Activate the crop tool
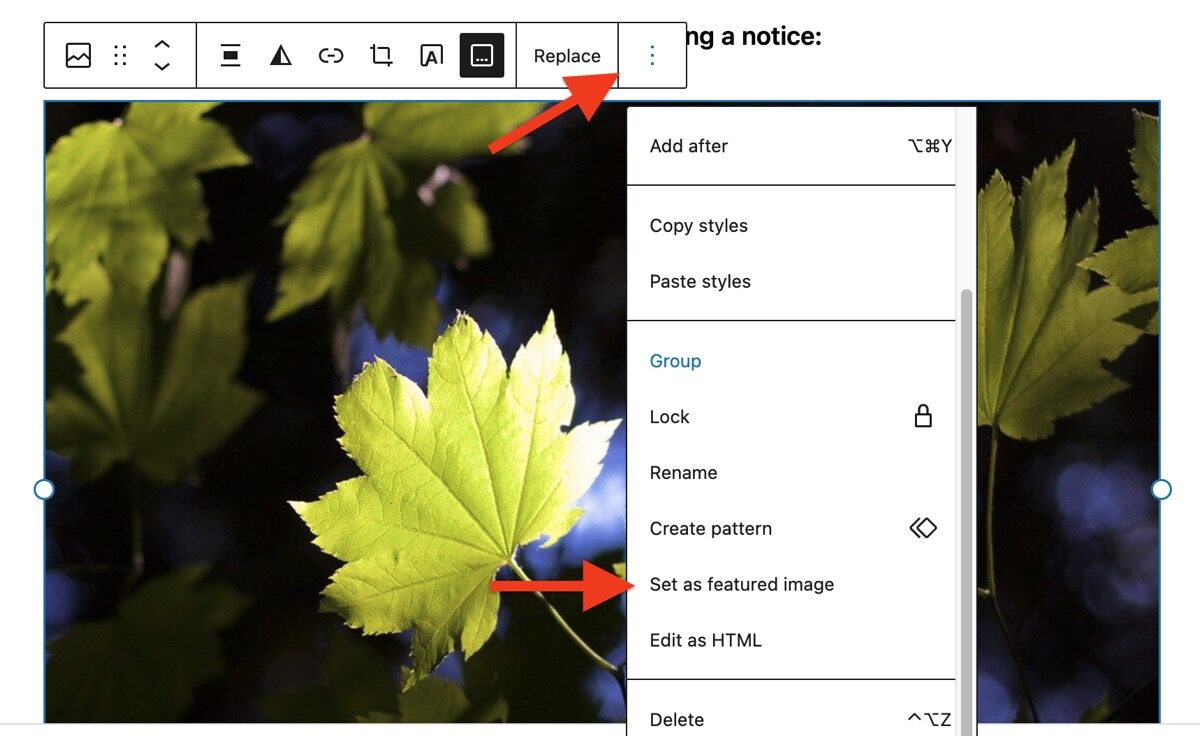Viewport: 1200px width, 736px height. pos(381,56)
